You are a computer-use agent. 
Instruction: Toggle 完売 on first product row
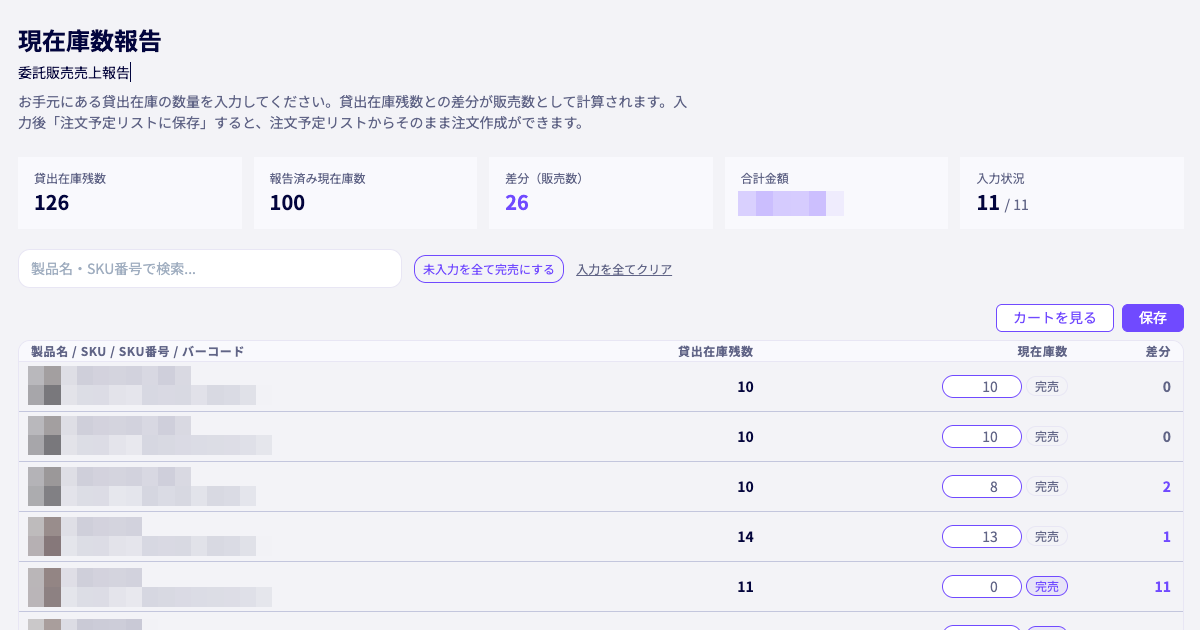[1047, 387]
